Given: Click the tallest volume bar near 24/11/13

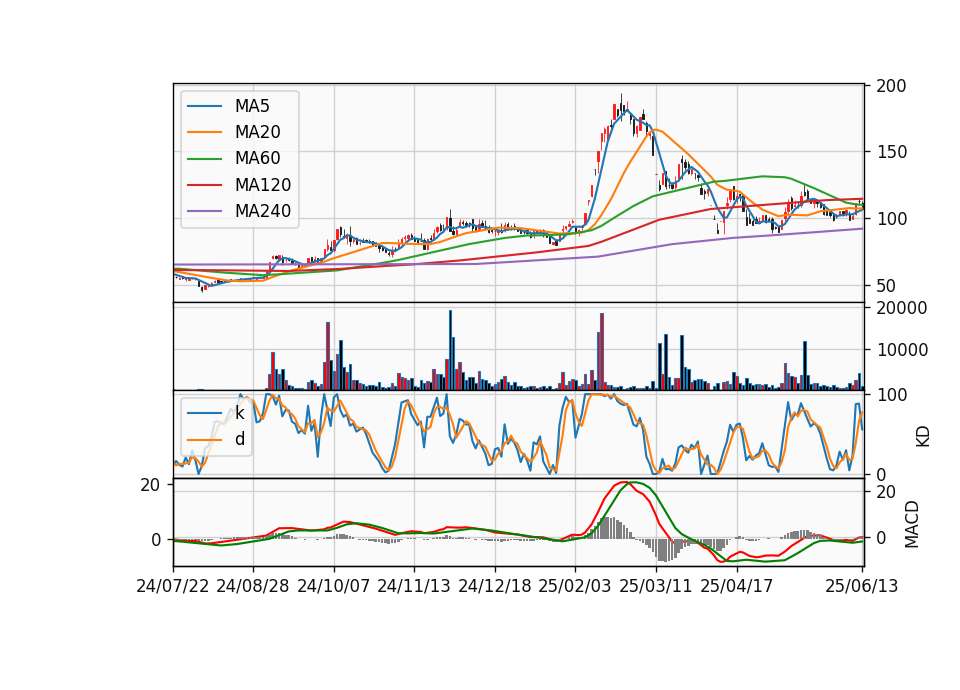Looking at the screenshot, I should (x=450, y=350).
